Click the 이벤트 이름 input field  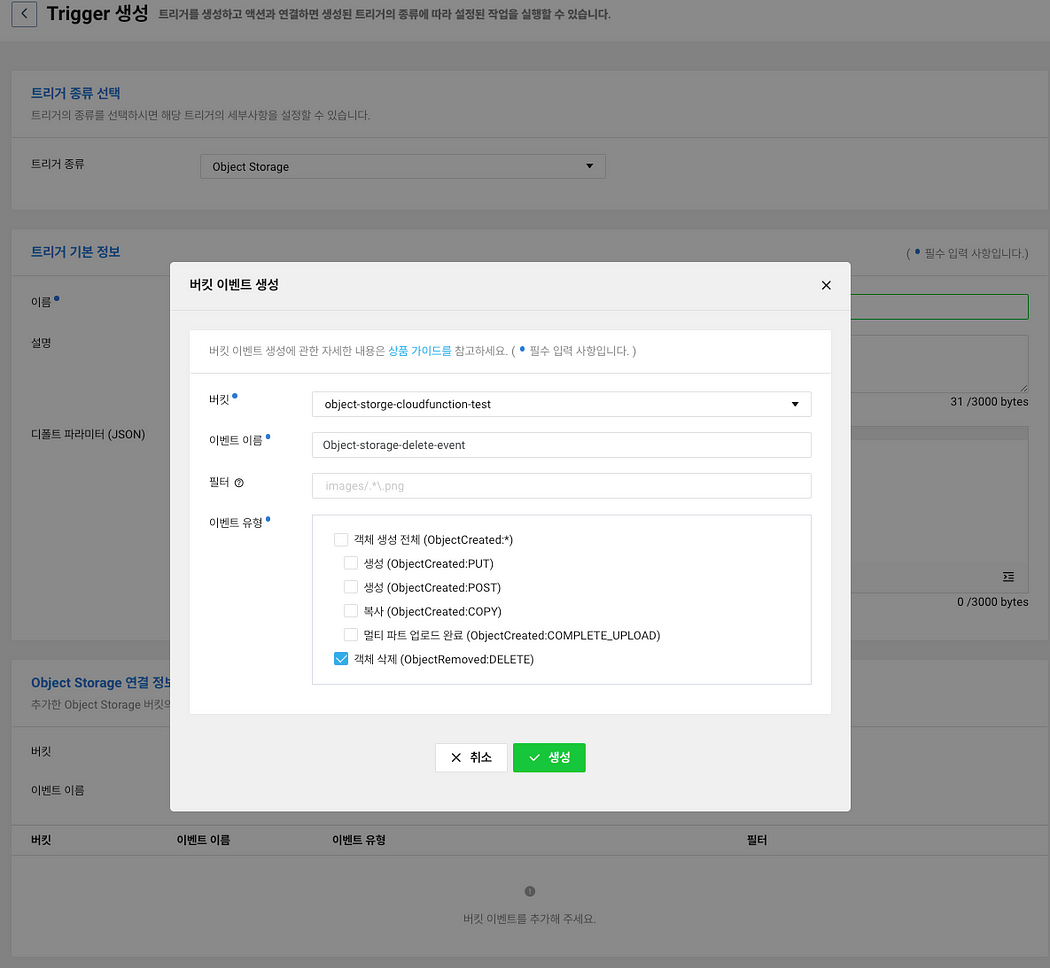[x=561, y=445]
